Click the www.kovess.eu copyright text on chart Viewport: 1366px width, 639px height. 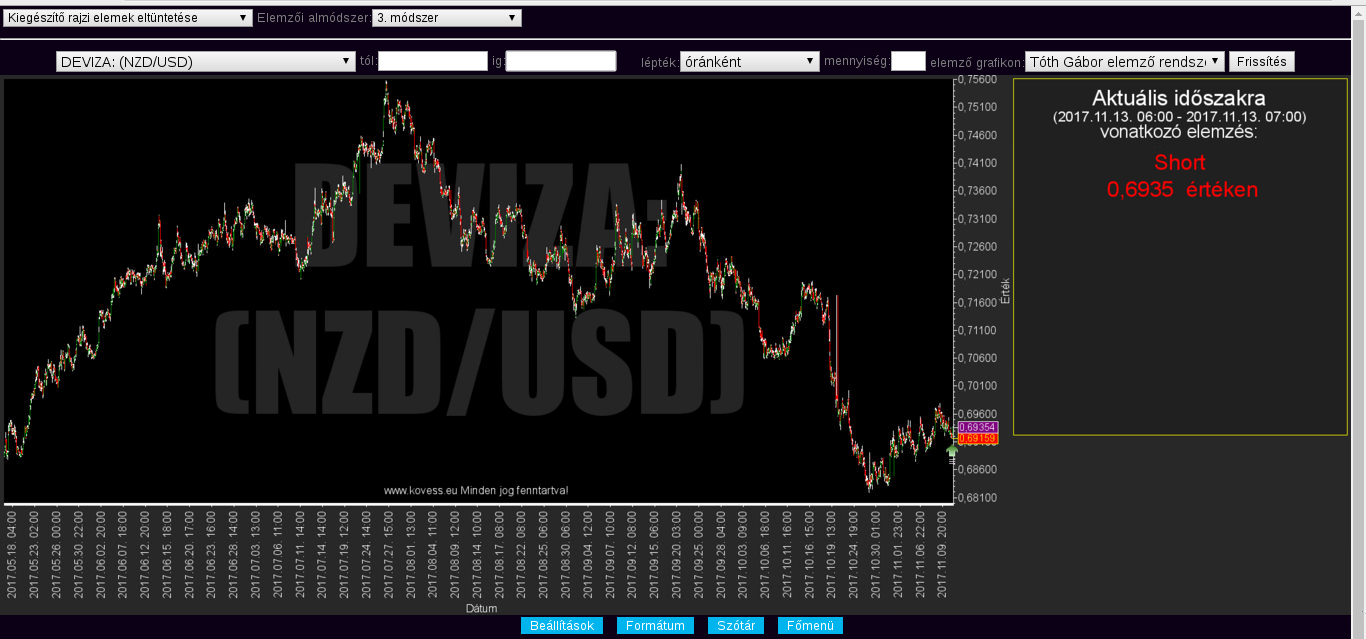(476, 490)
